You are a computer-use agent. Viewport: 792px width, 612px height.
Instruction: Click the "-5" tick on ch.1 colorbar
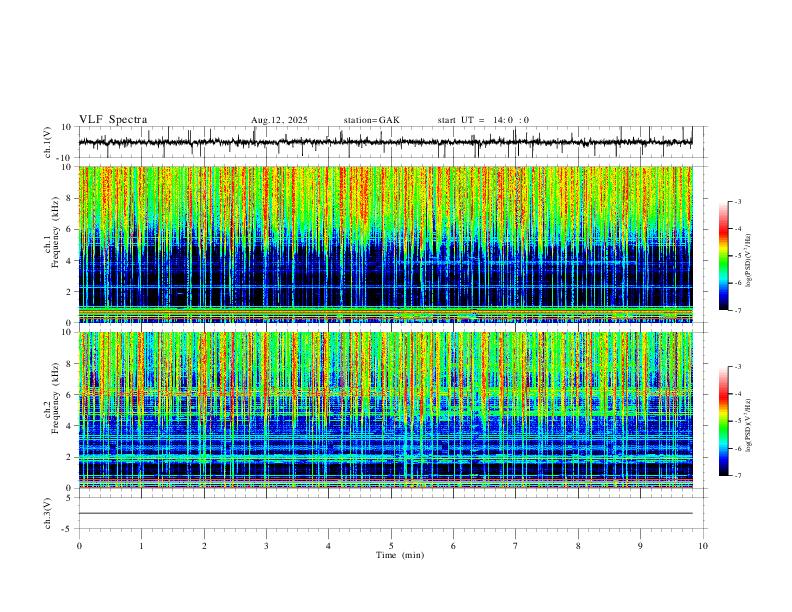737,256
